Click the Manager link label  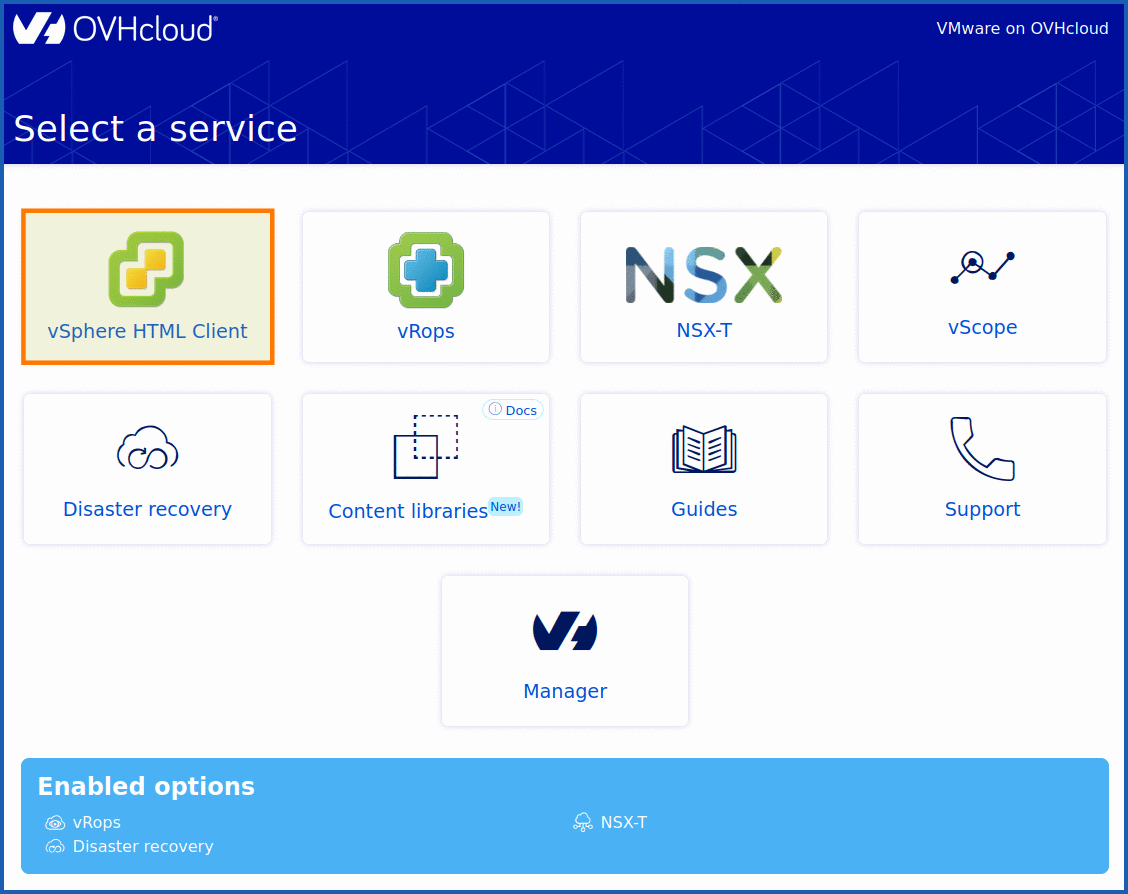tap(564, 691)
